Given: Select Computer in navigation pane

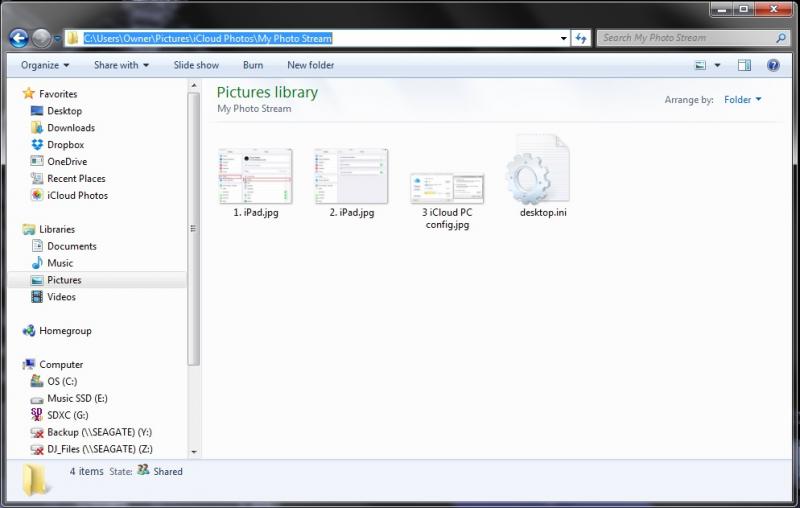Looking at the screenshot, I should coord(61,364).
